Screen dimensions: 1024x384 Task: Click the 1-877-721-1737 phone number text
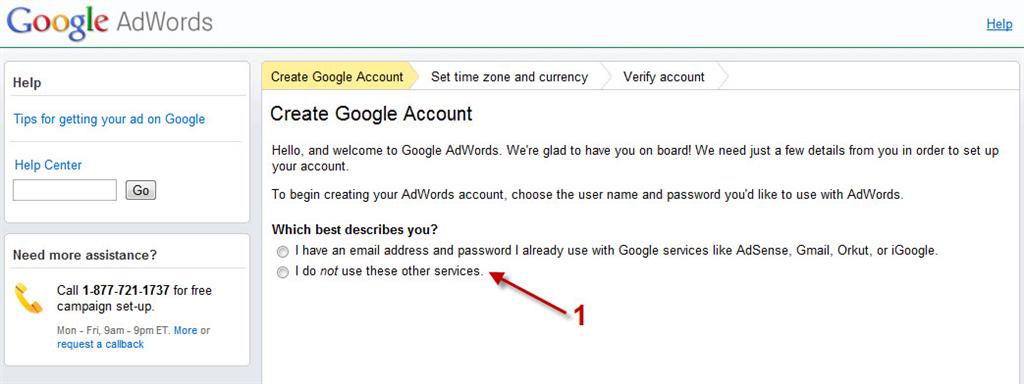pos(126,291)
